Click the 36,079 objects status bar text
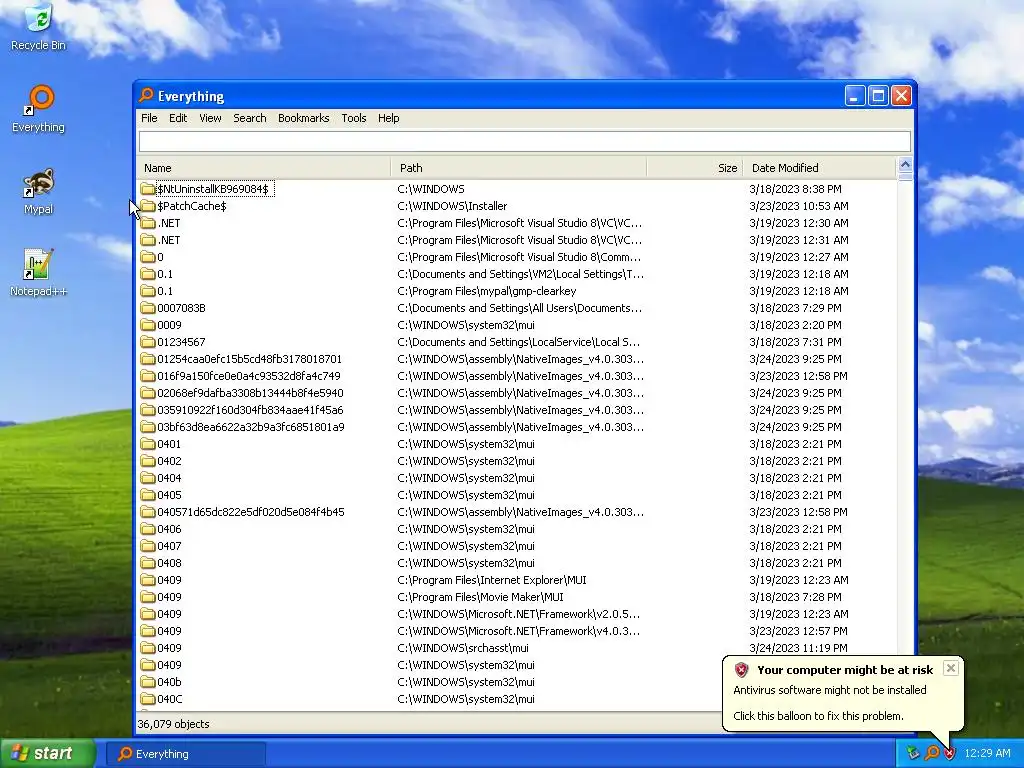 click(x=173, y=724)
